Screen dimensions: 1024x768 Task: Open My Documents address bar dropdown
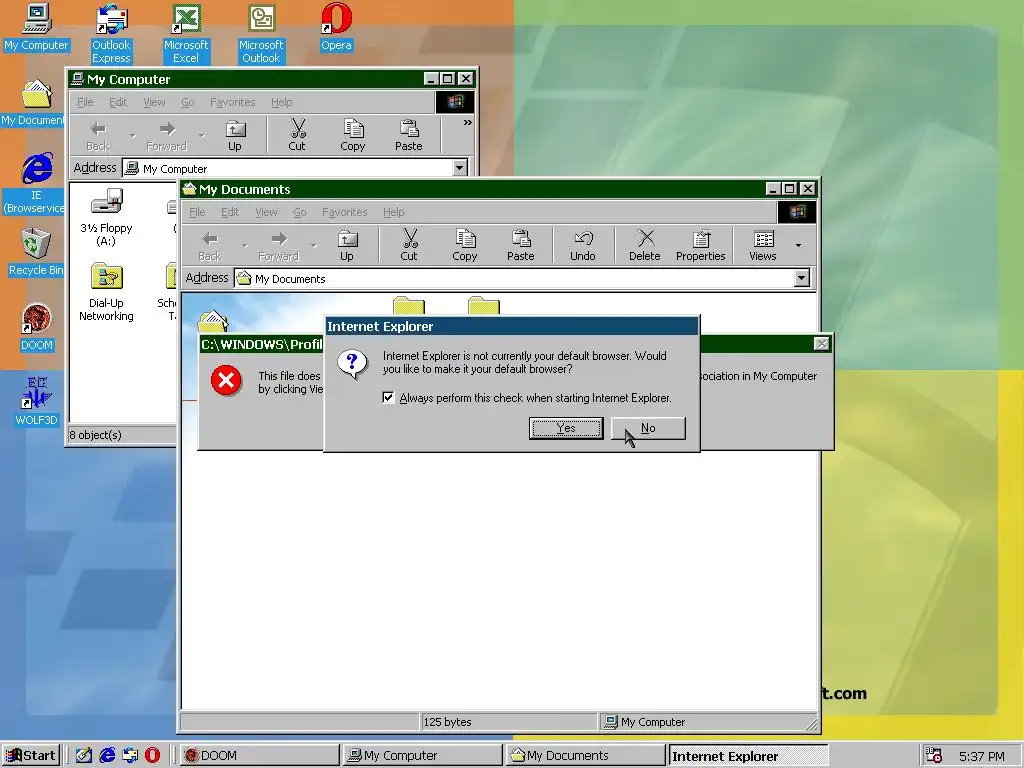click(801, 279)
